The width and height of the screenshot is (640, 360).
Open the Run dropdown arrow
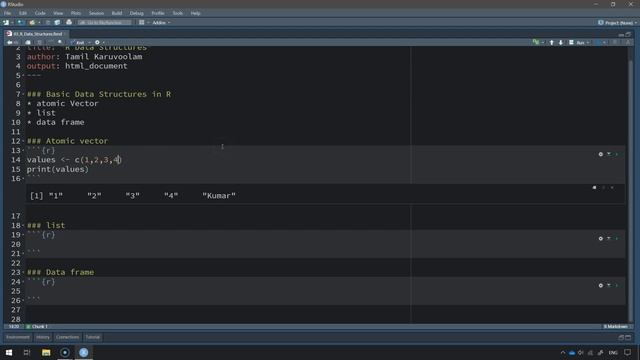tap(588, 42)
